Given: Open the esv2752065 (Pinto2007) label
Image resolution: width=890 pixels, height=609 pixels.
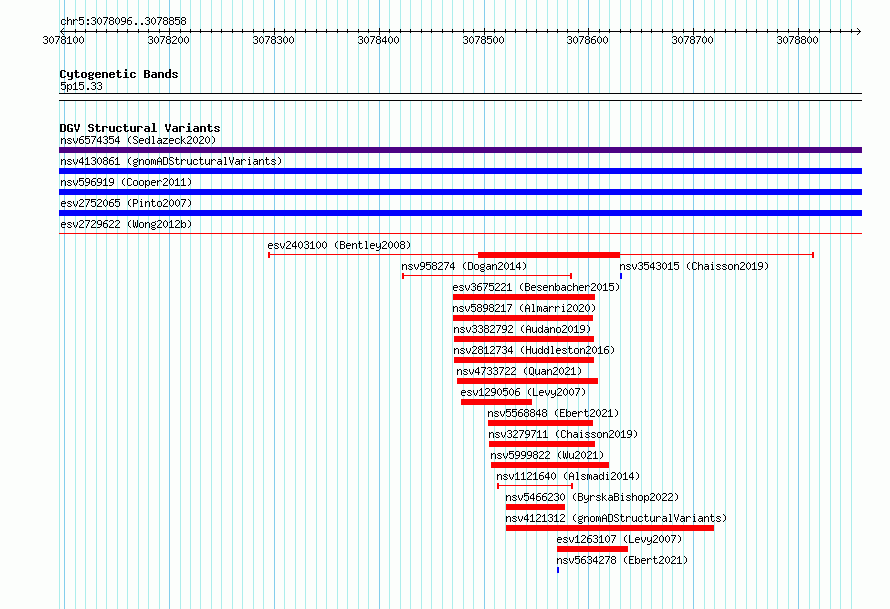Looking at the screenshot, I should pos(126,203).
